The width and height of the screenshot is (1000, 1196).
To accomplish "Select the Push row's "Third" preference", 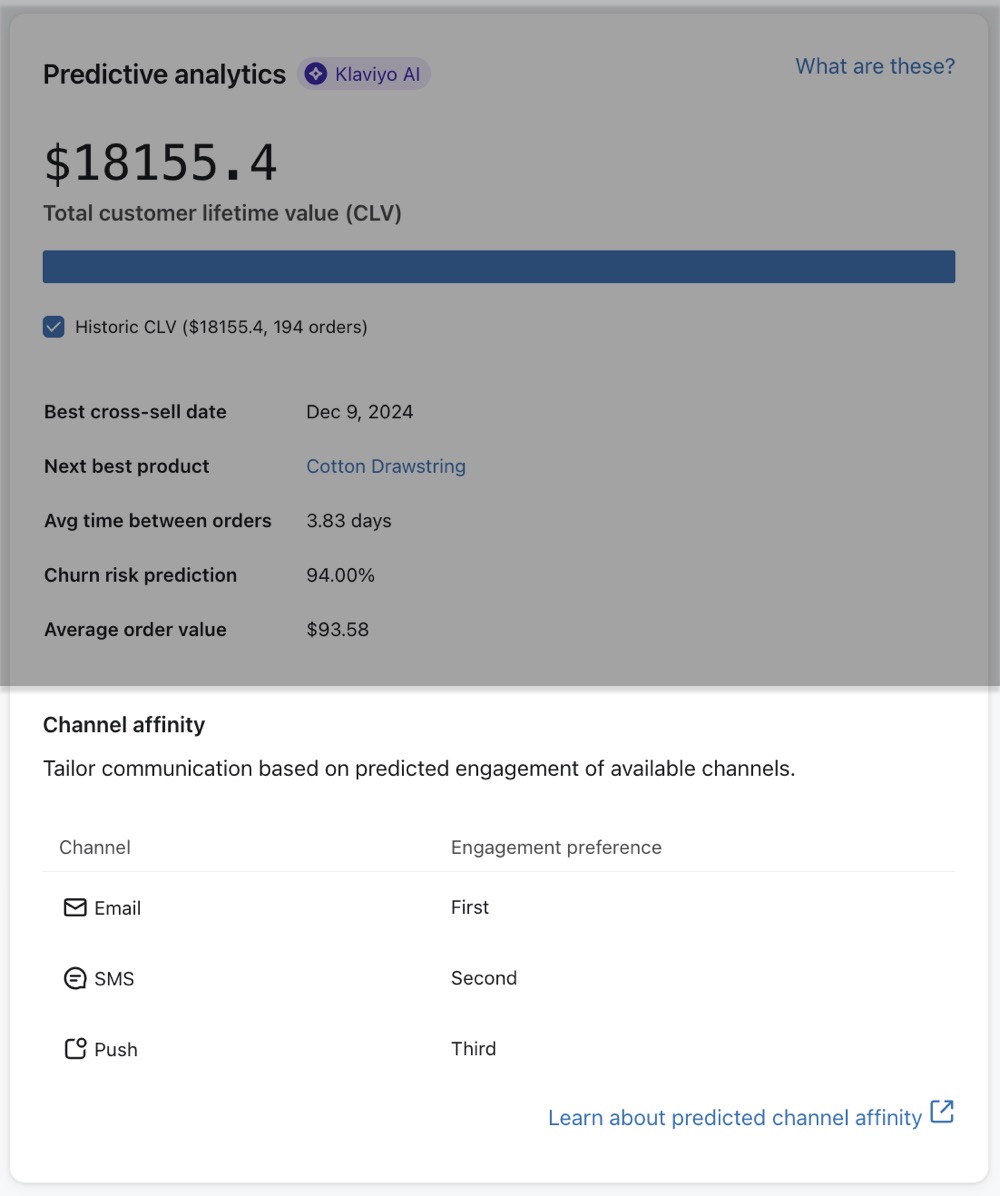I will [473, 1048].
